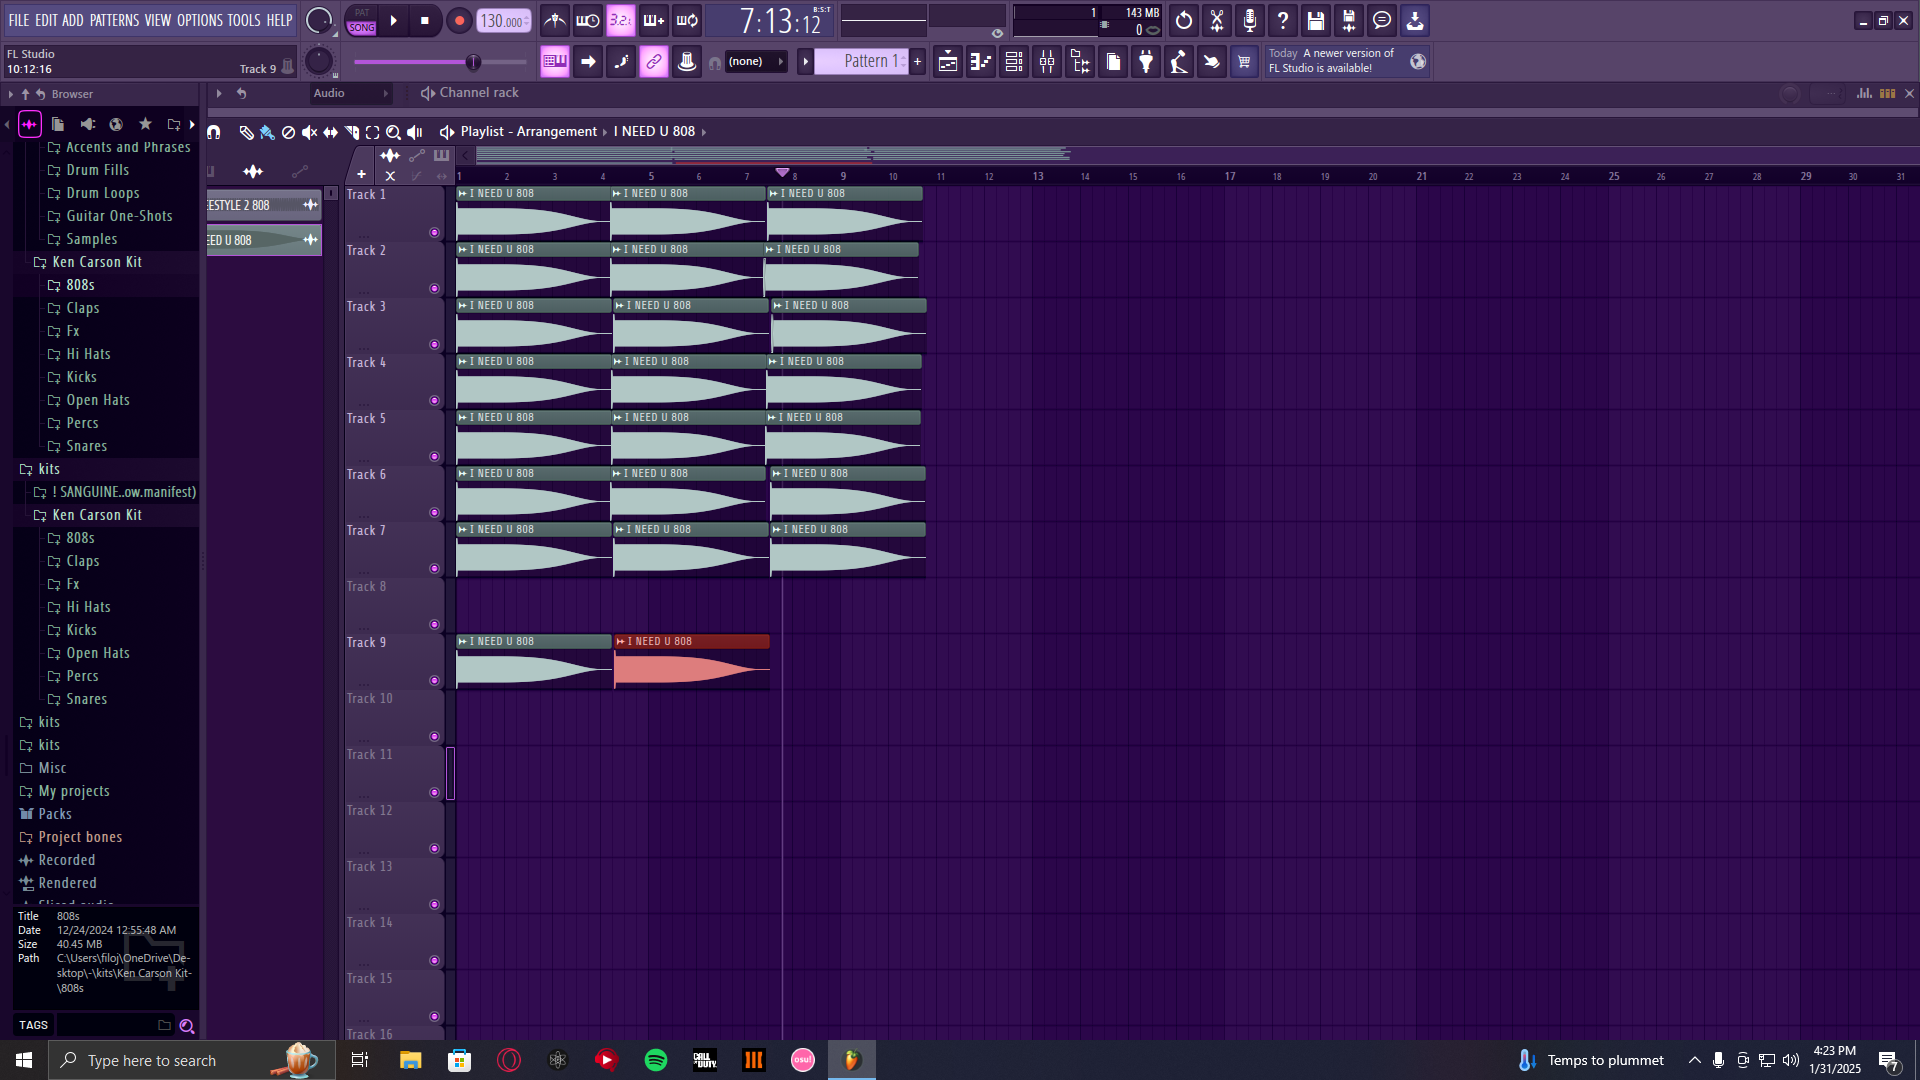This screenshot has height=1080, width=1920.
Task: Select the Delete tool in playlist toolbar
Action: point(288,132)
